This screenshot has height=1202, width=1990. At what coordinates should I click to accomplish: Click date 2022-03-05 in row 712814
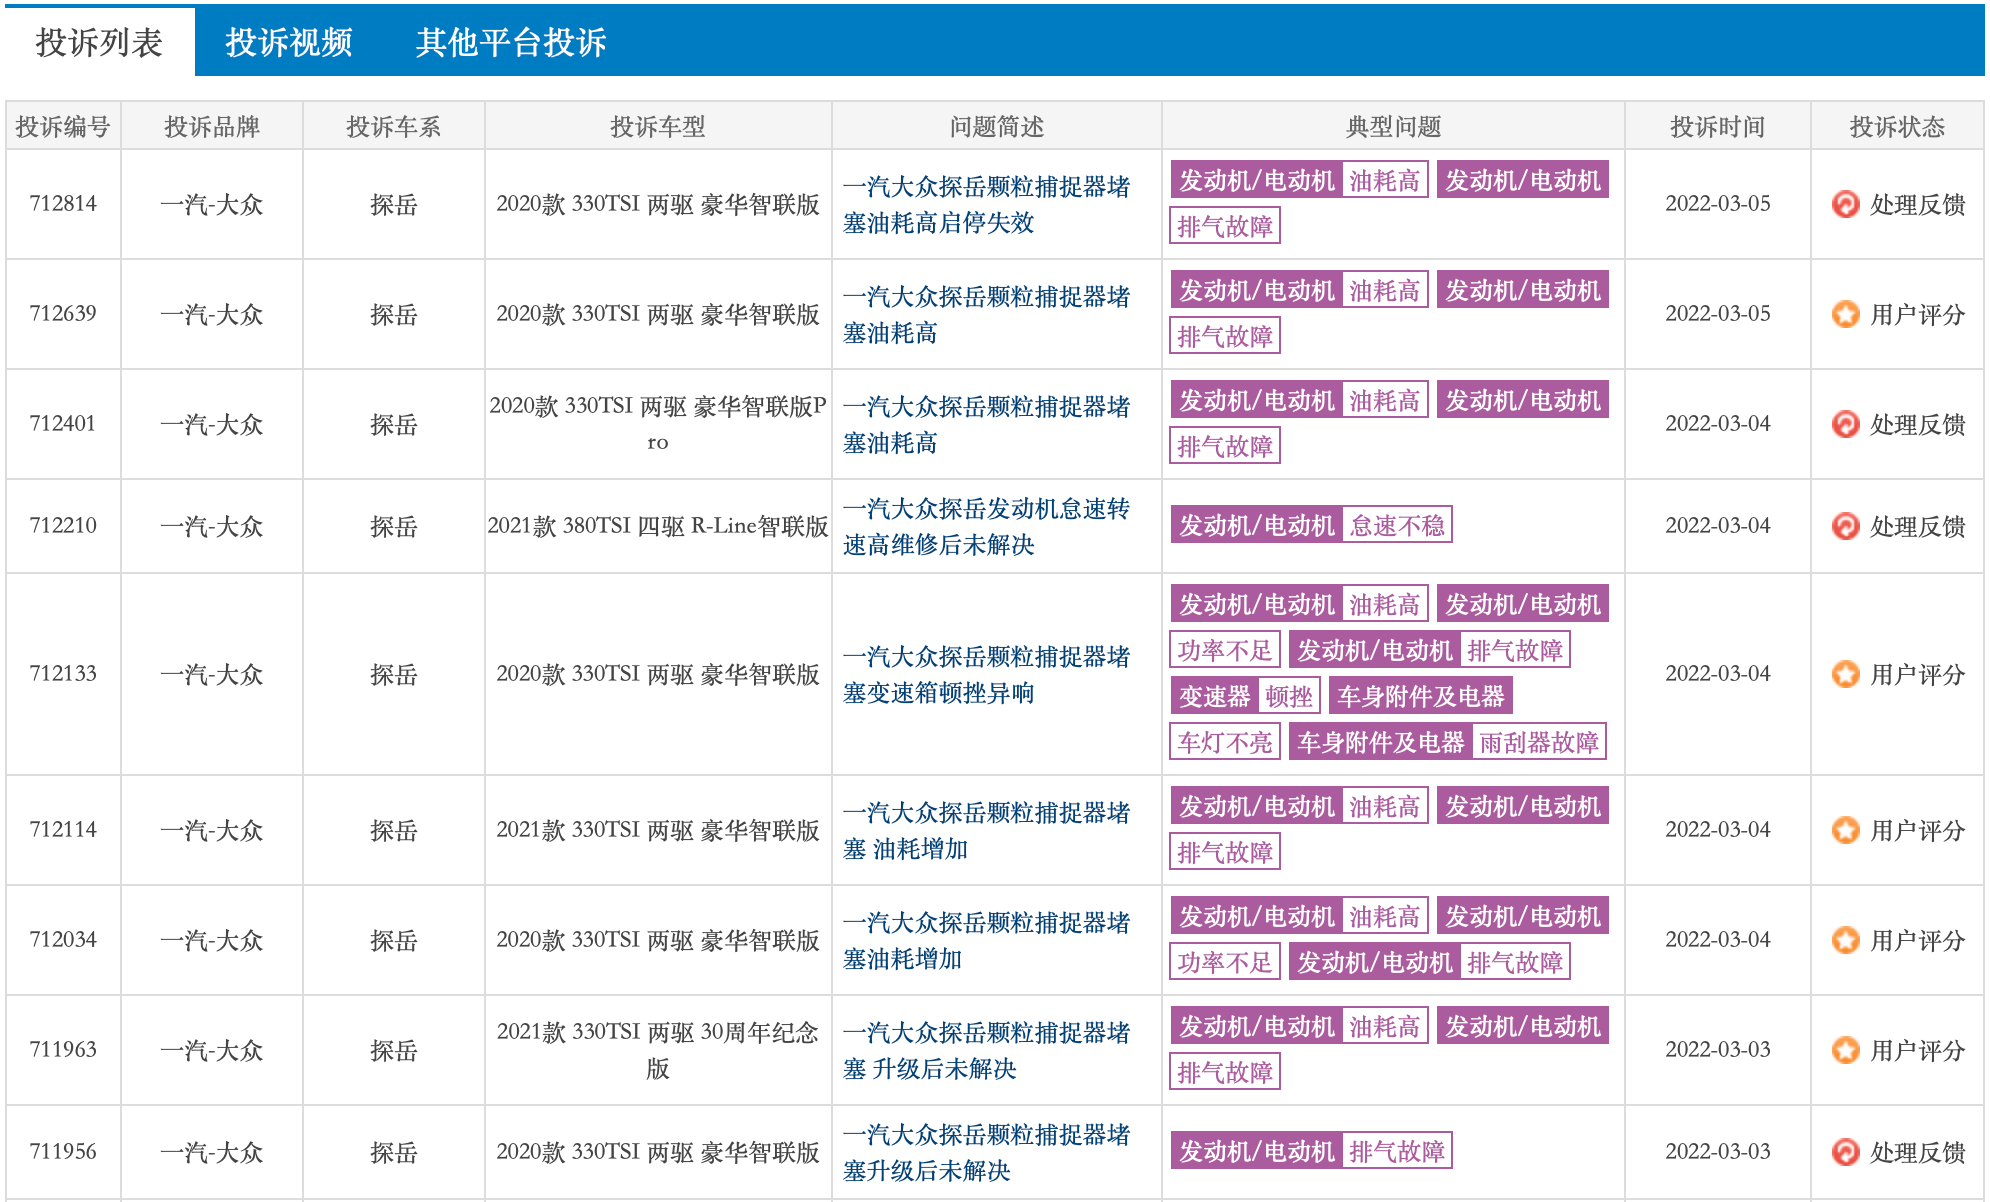tap(1717, 204)
